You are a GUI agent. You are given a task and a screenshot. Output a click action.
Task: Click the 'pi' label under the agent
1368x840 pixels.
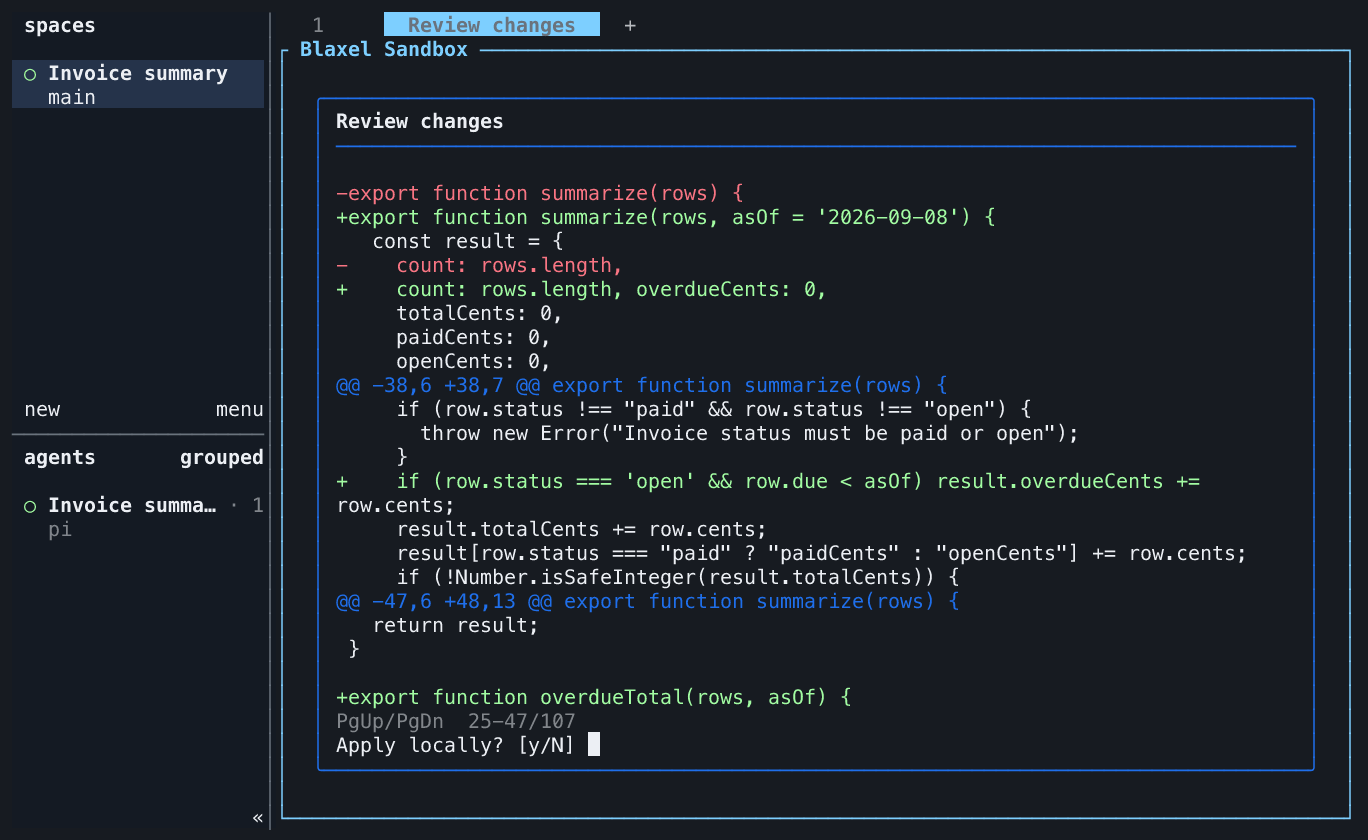pyautogui.click(x=60, y=530)
